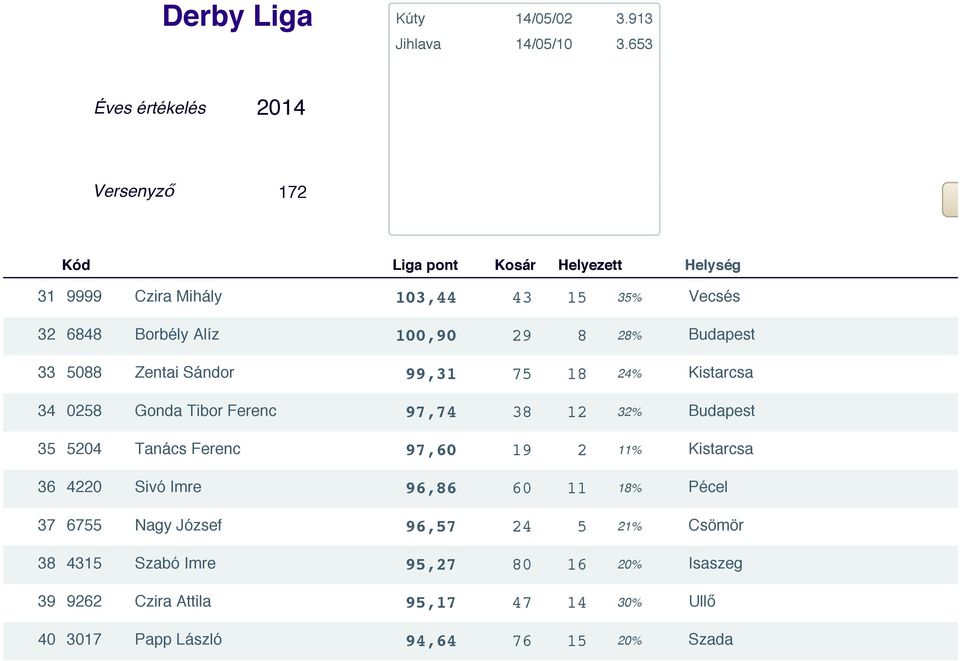The image size is (960, 661).
Task: Select the Szabó Imre row
Action: (480, 564)
